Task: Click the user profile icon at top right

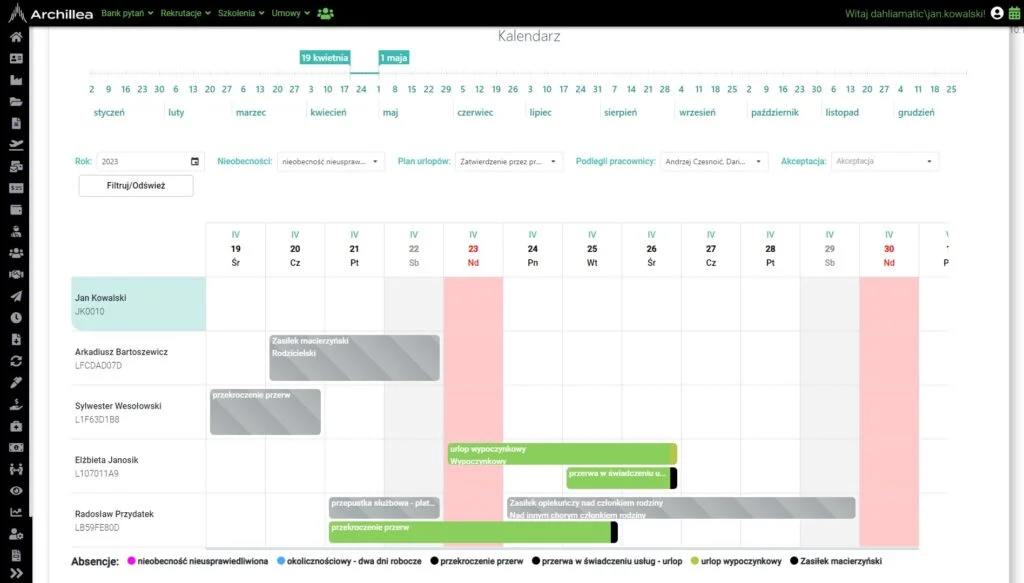Action: (995, 15)
